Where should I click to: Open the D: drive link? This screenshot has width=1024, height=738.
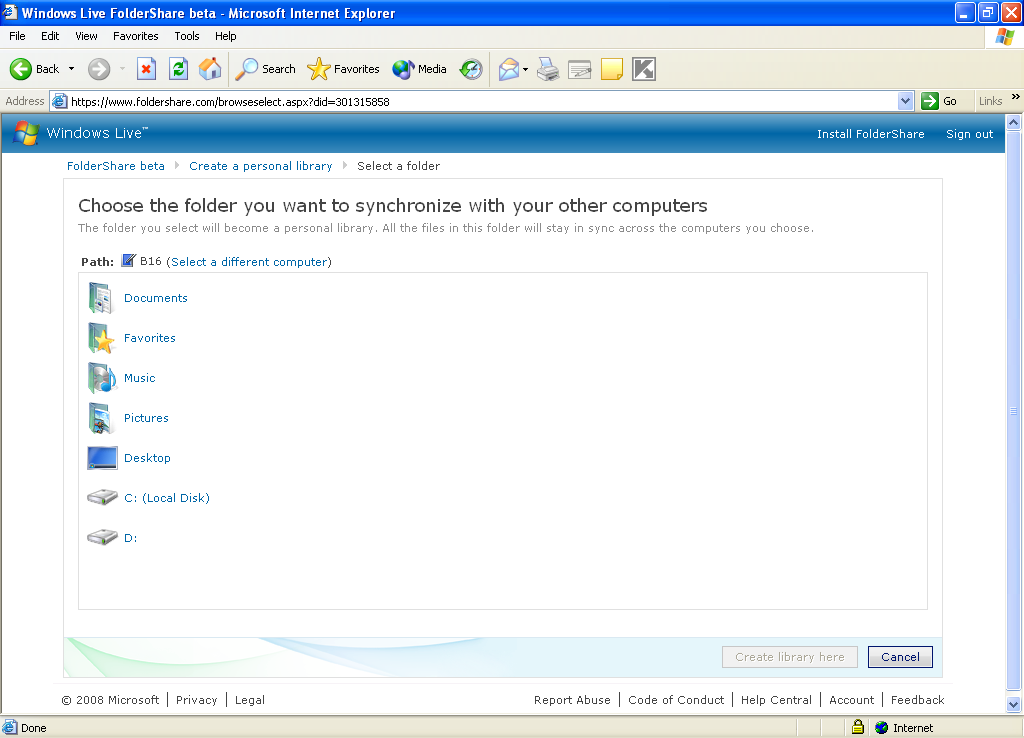coord(131,537)
